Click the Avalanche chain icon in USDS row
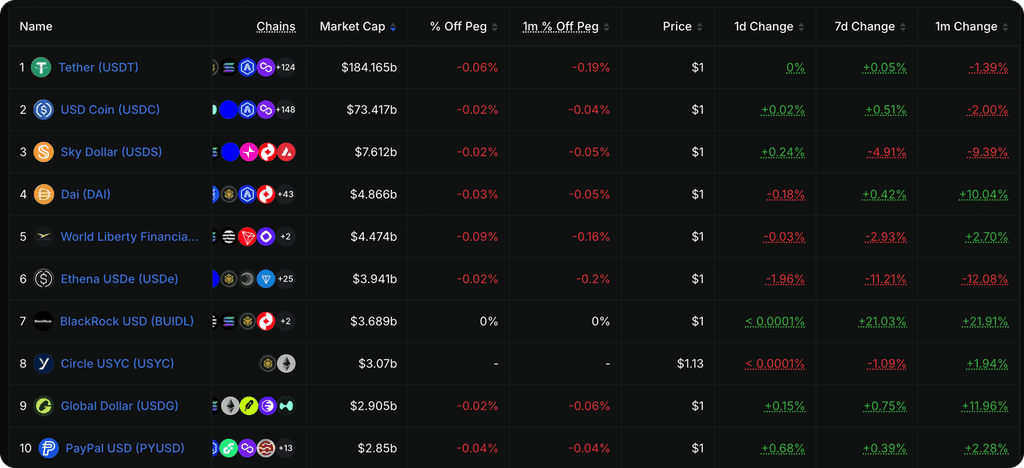Screen dimensions: 1024x468 click(286, 152)
